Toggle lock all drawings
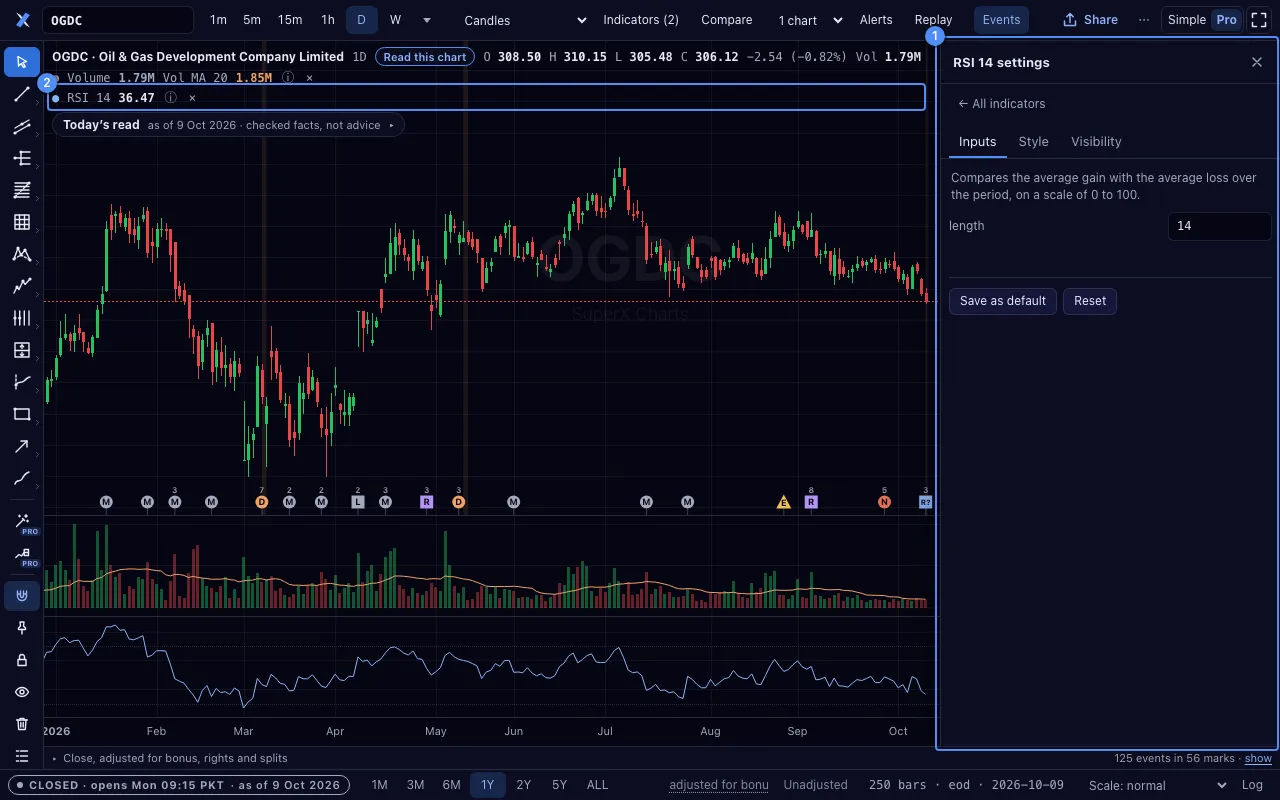Viewport: 1280px width, 800px height. 22,660
